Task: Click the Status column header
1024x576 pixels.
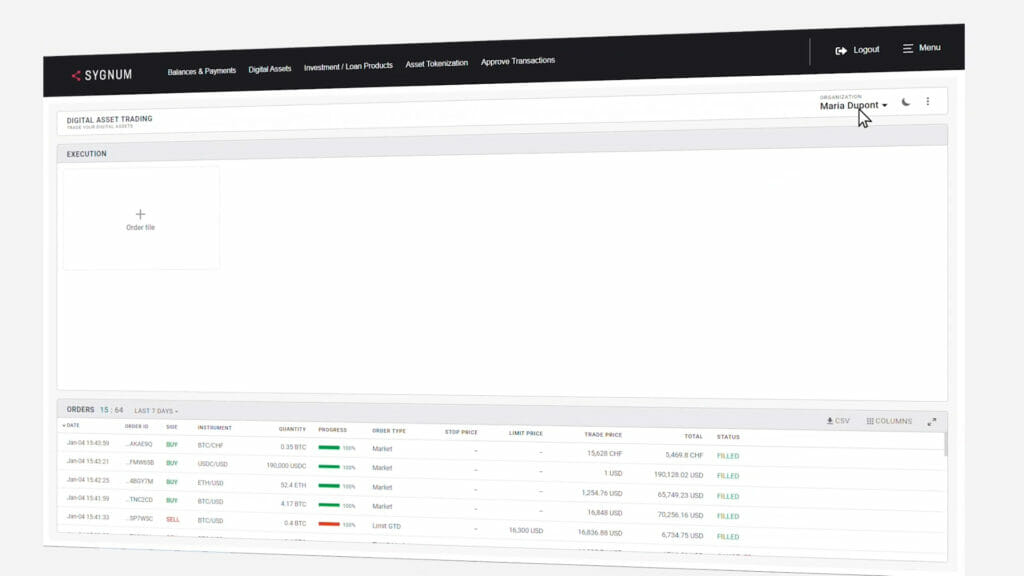Action: (728, 437)
